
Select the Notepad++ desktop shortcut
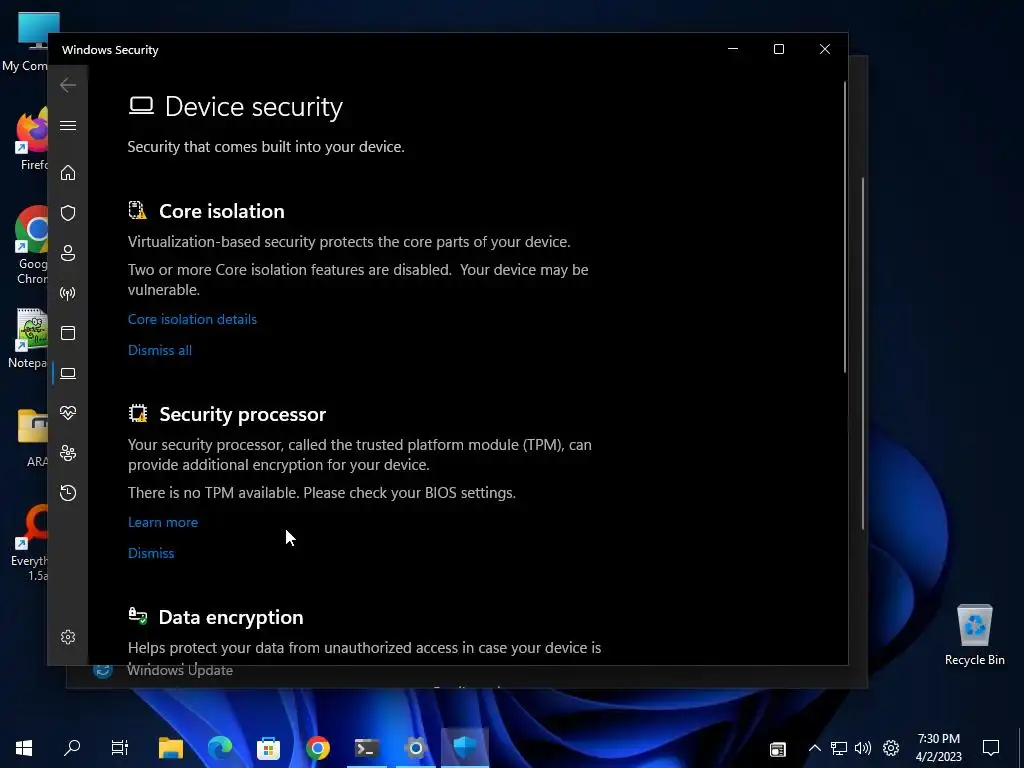coord(29,339)
